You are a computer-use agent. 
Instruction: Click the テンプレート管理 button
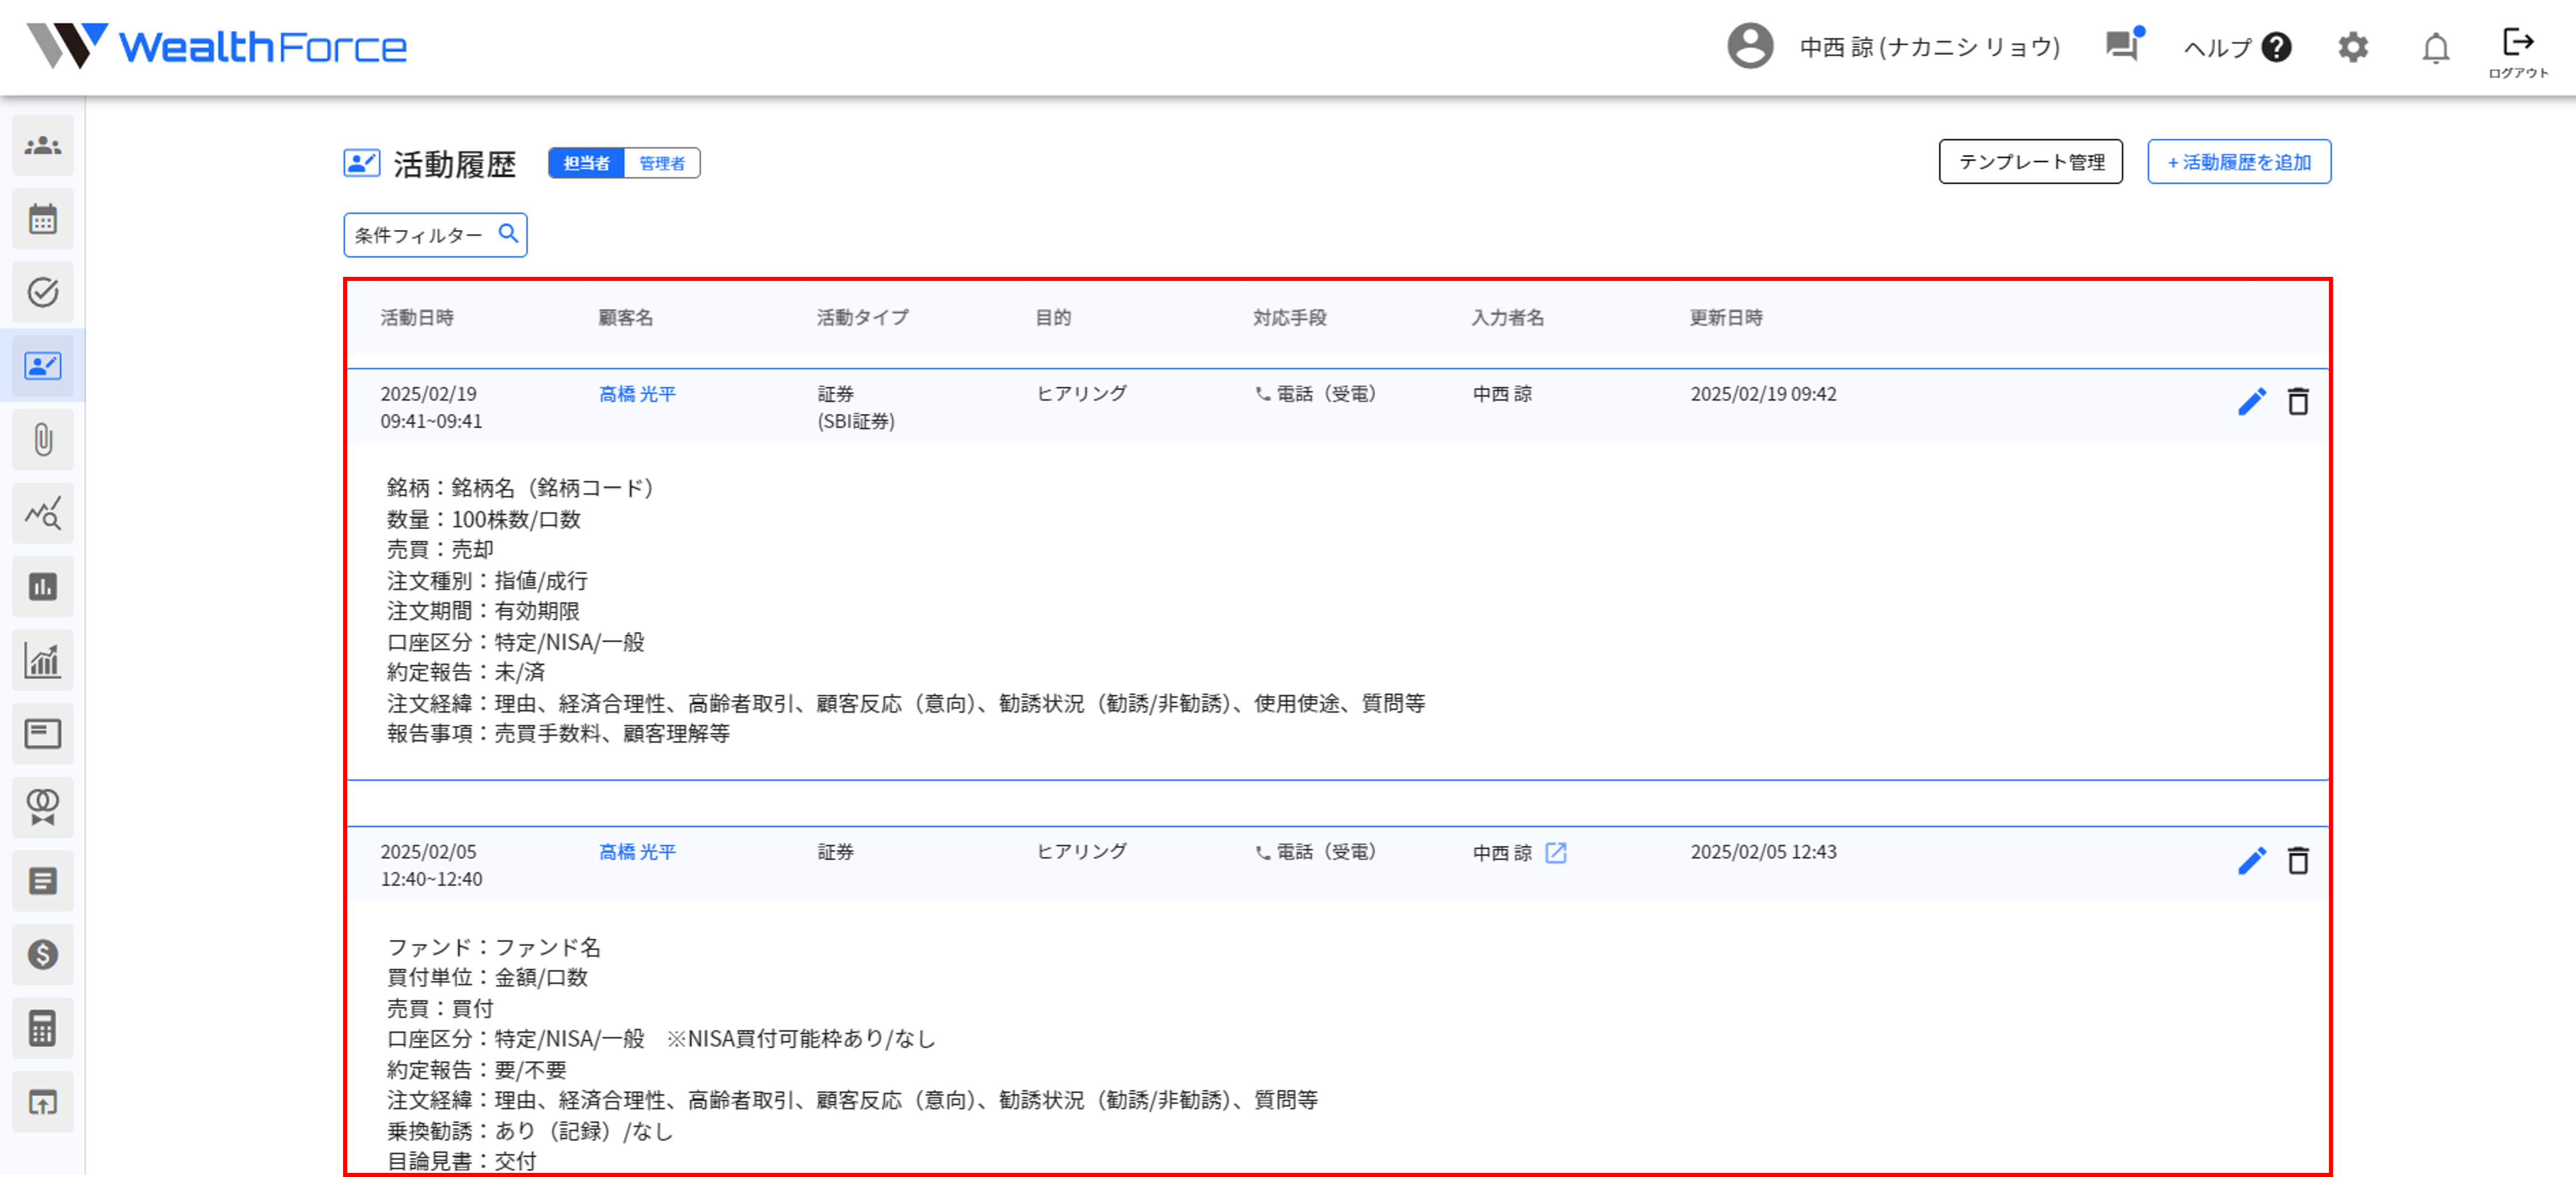(x=2030, y=162)
